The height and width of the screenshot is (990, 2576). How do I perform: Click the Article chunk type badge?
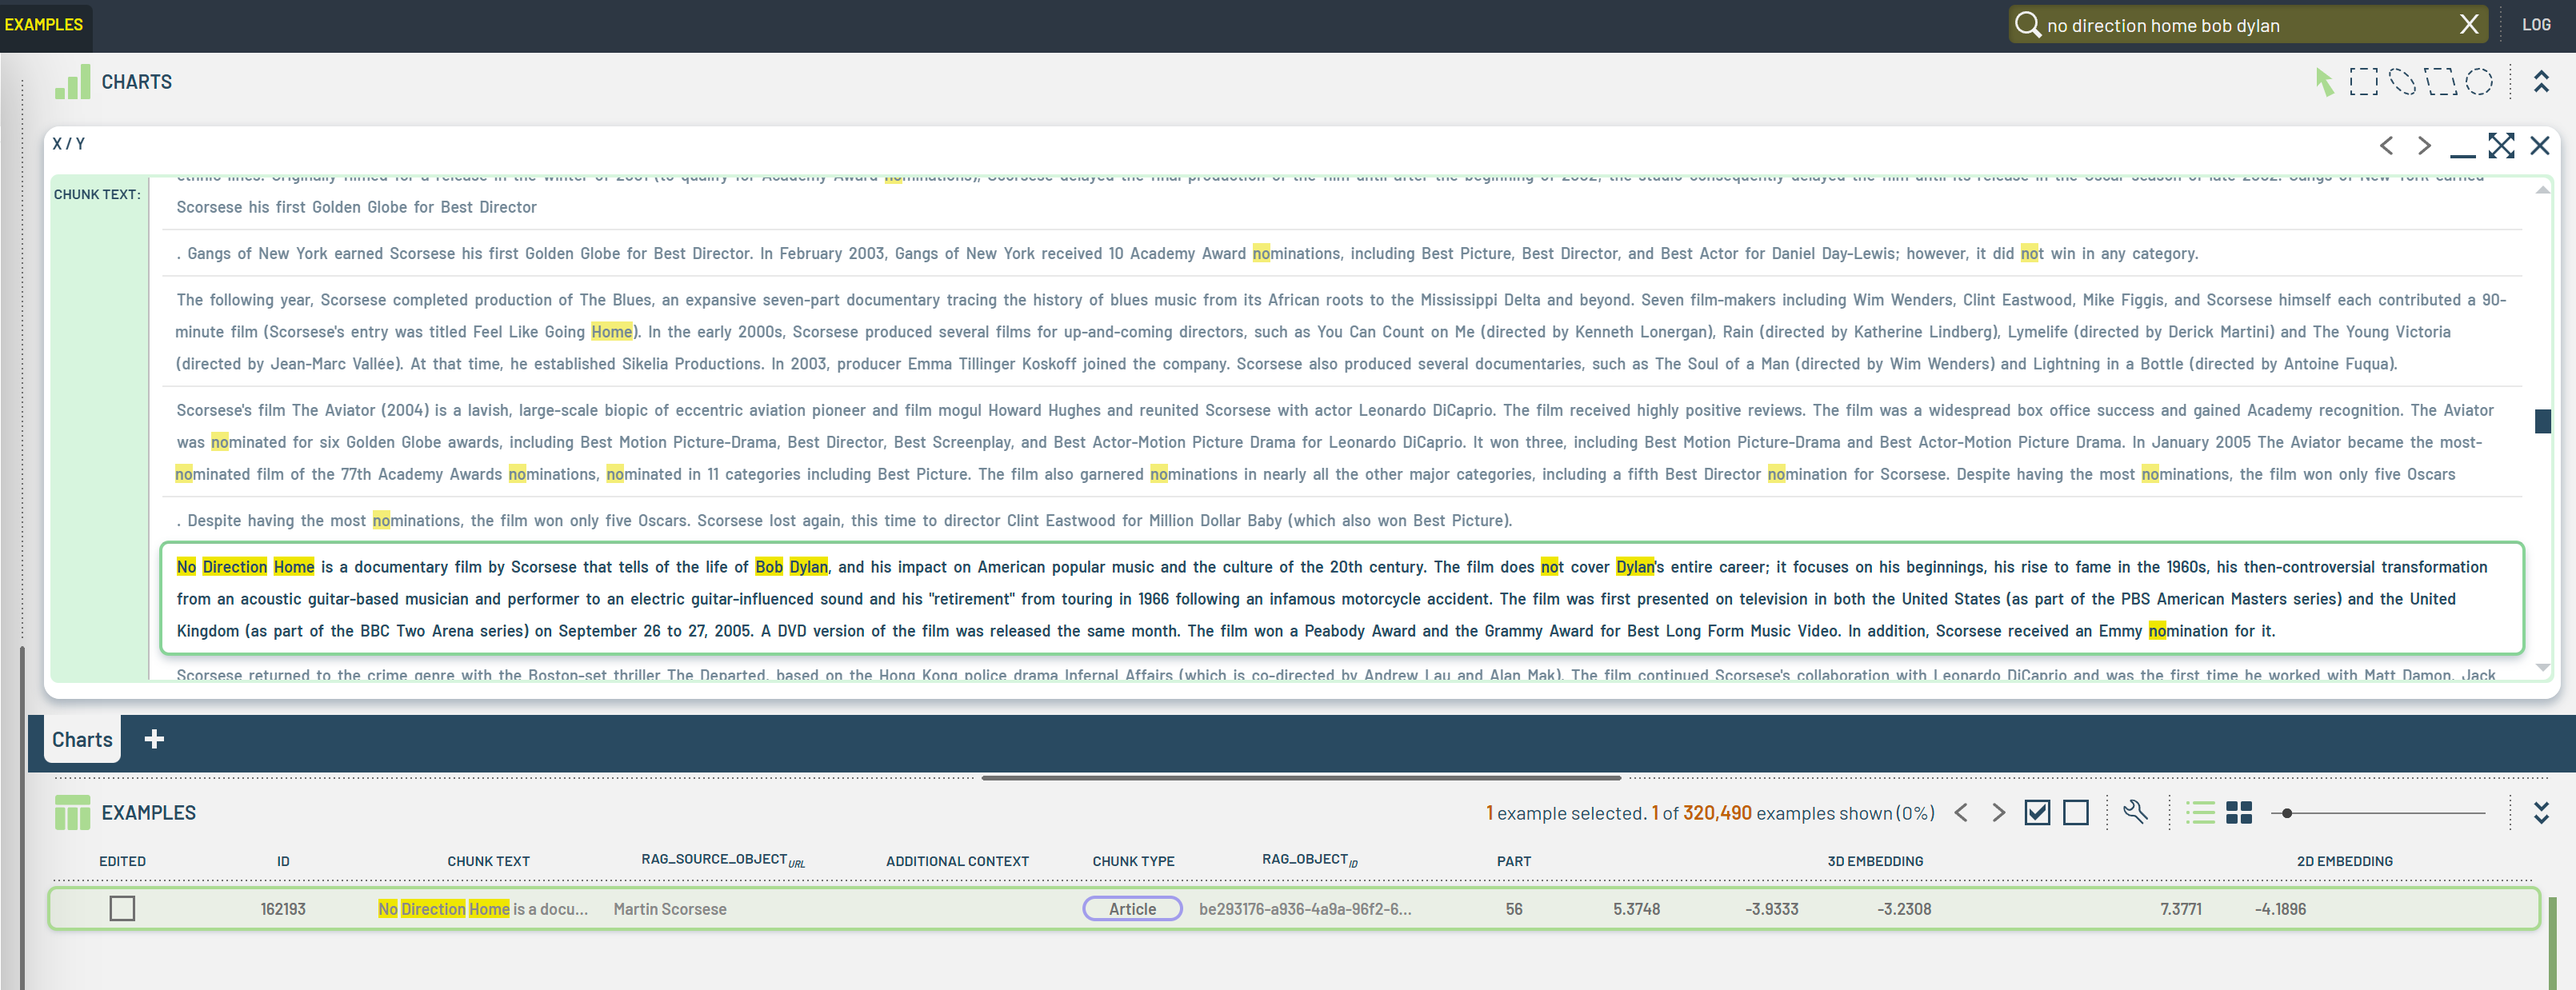[x=1132, y=908]
